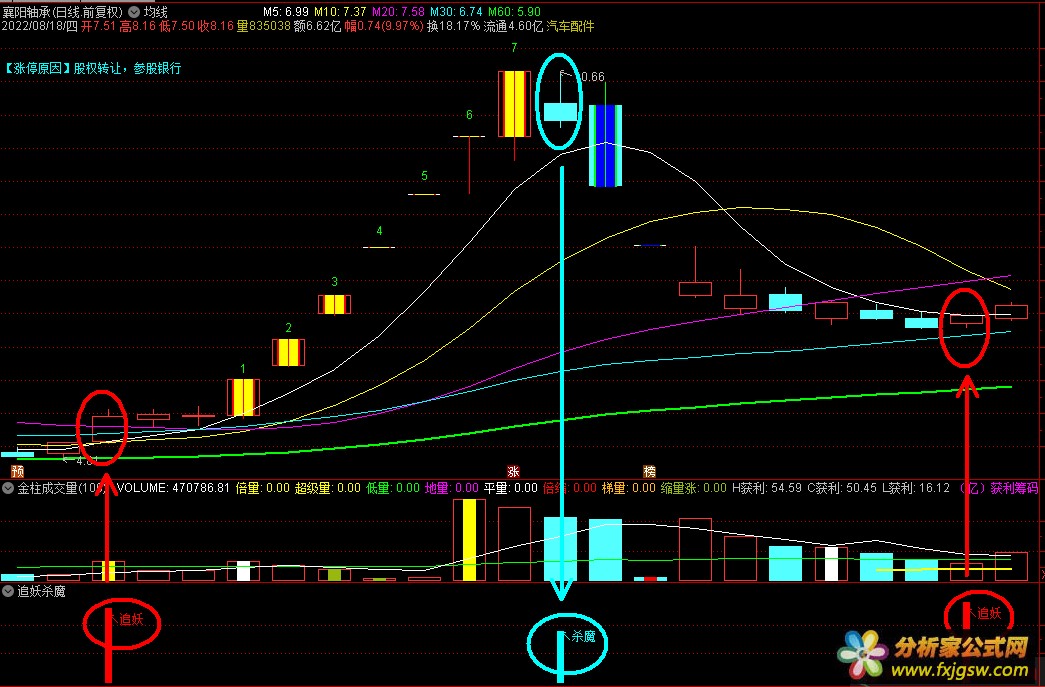Viewport: 1045px width, 687px height.
Task: Select the M60: 5.90 average value
Action: pos(514,12)
